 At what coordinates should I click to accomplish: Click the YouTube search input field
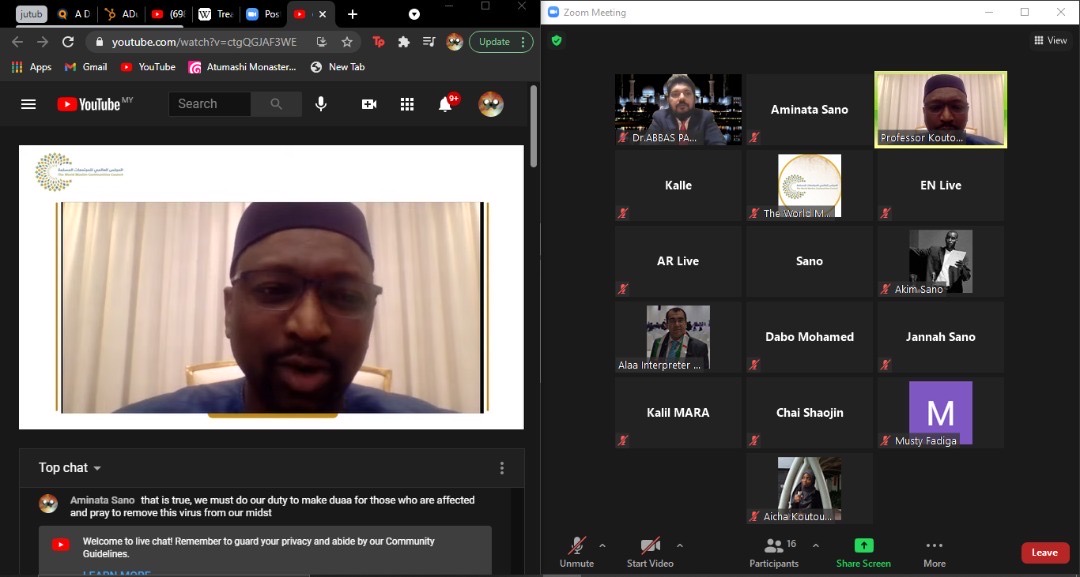(210, 104)
